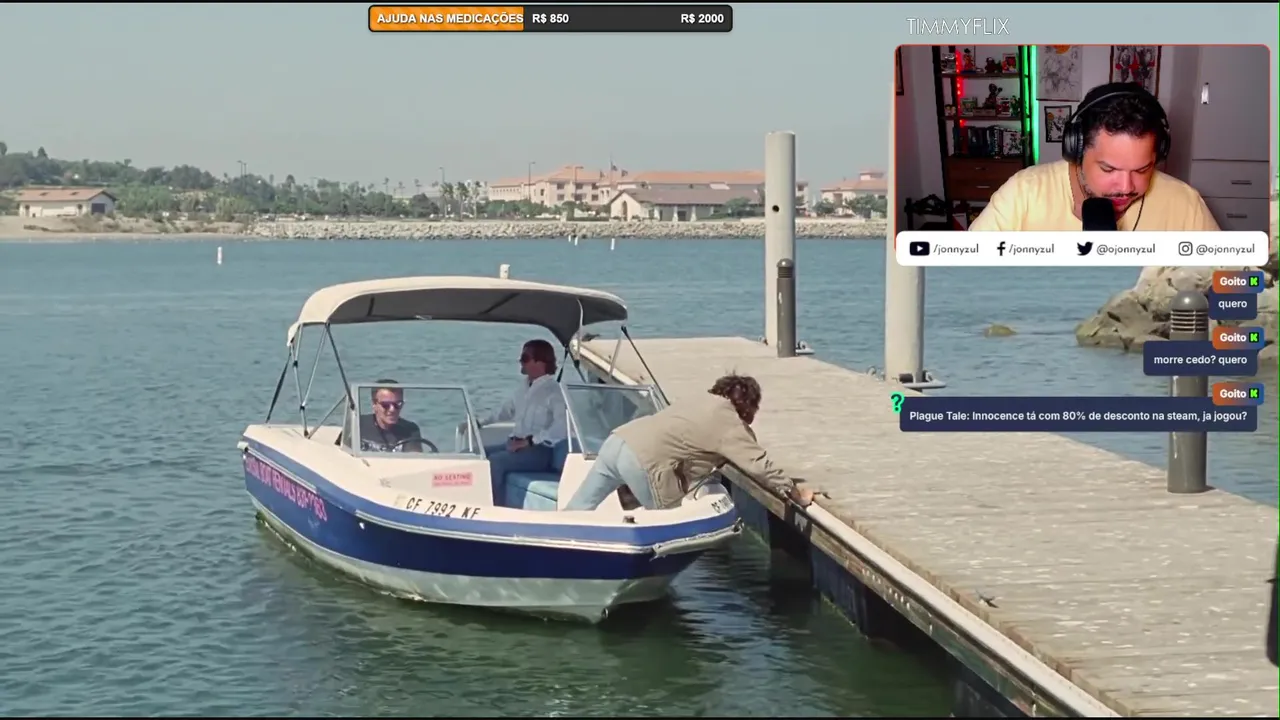
Task: Click the Instagram icon in the social bar
Action: 1185,249
